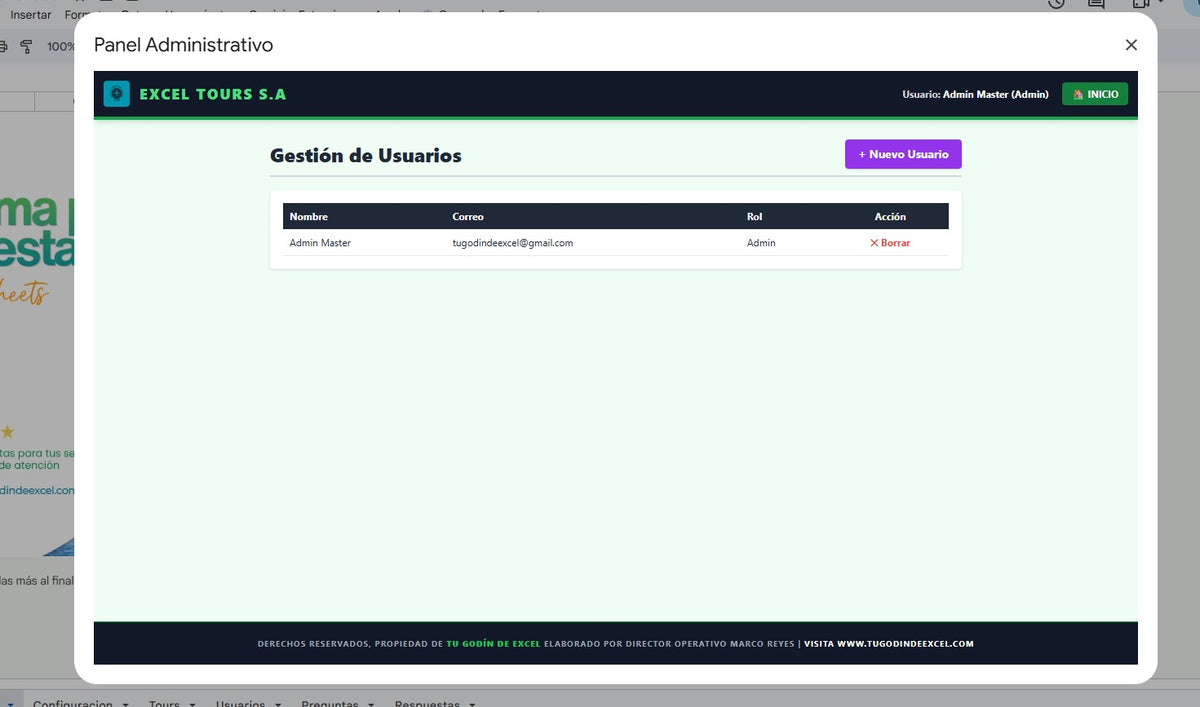
Task: Click the Nombre column header
Action: pyautogui.click(x=309, y=217)
